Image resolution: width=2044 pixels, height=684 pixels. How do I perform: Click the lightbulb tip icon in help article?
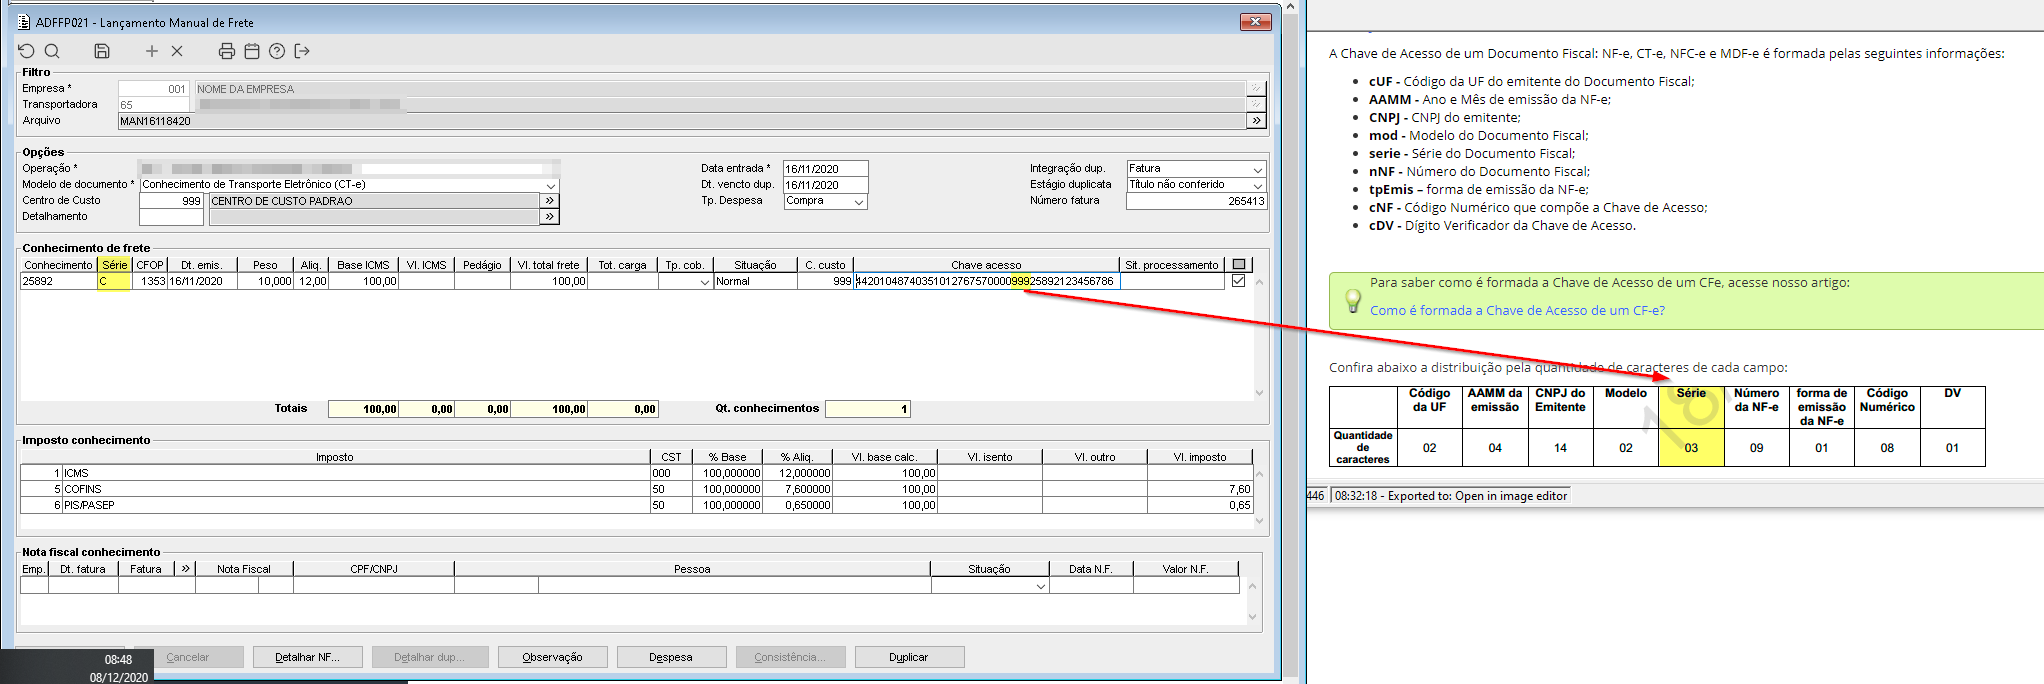[x=1352, y=299]
